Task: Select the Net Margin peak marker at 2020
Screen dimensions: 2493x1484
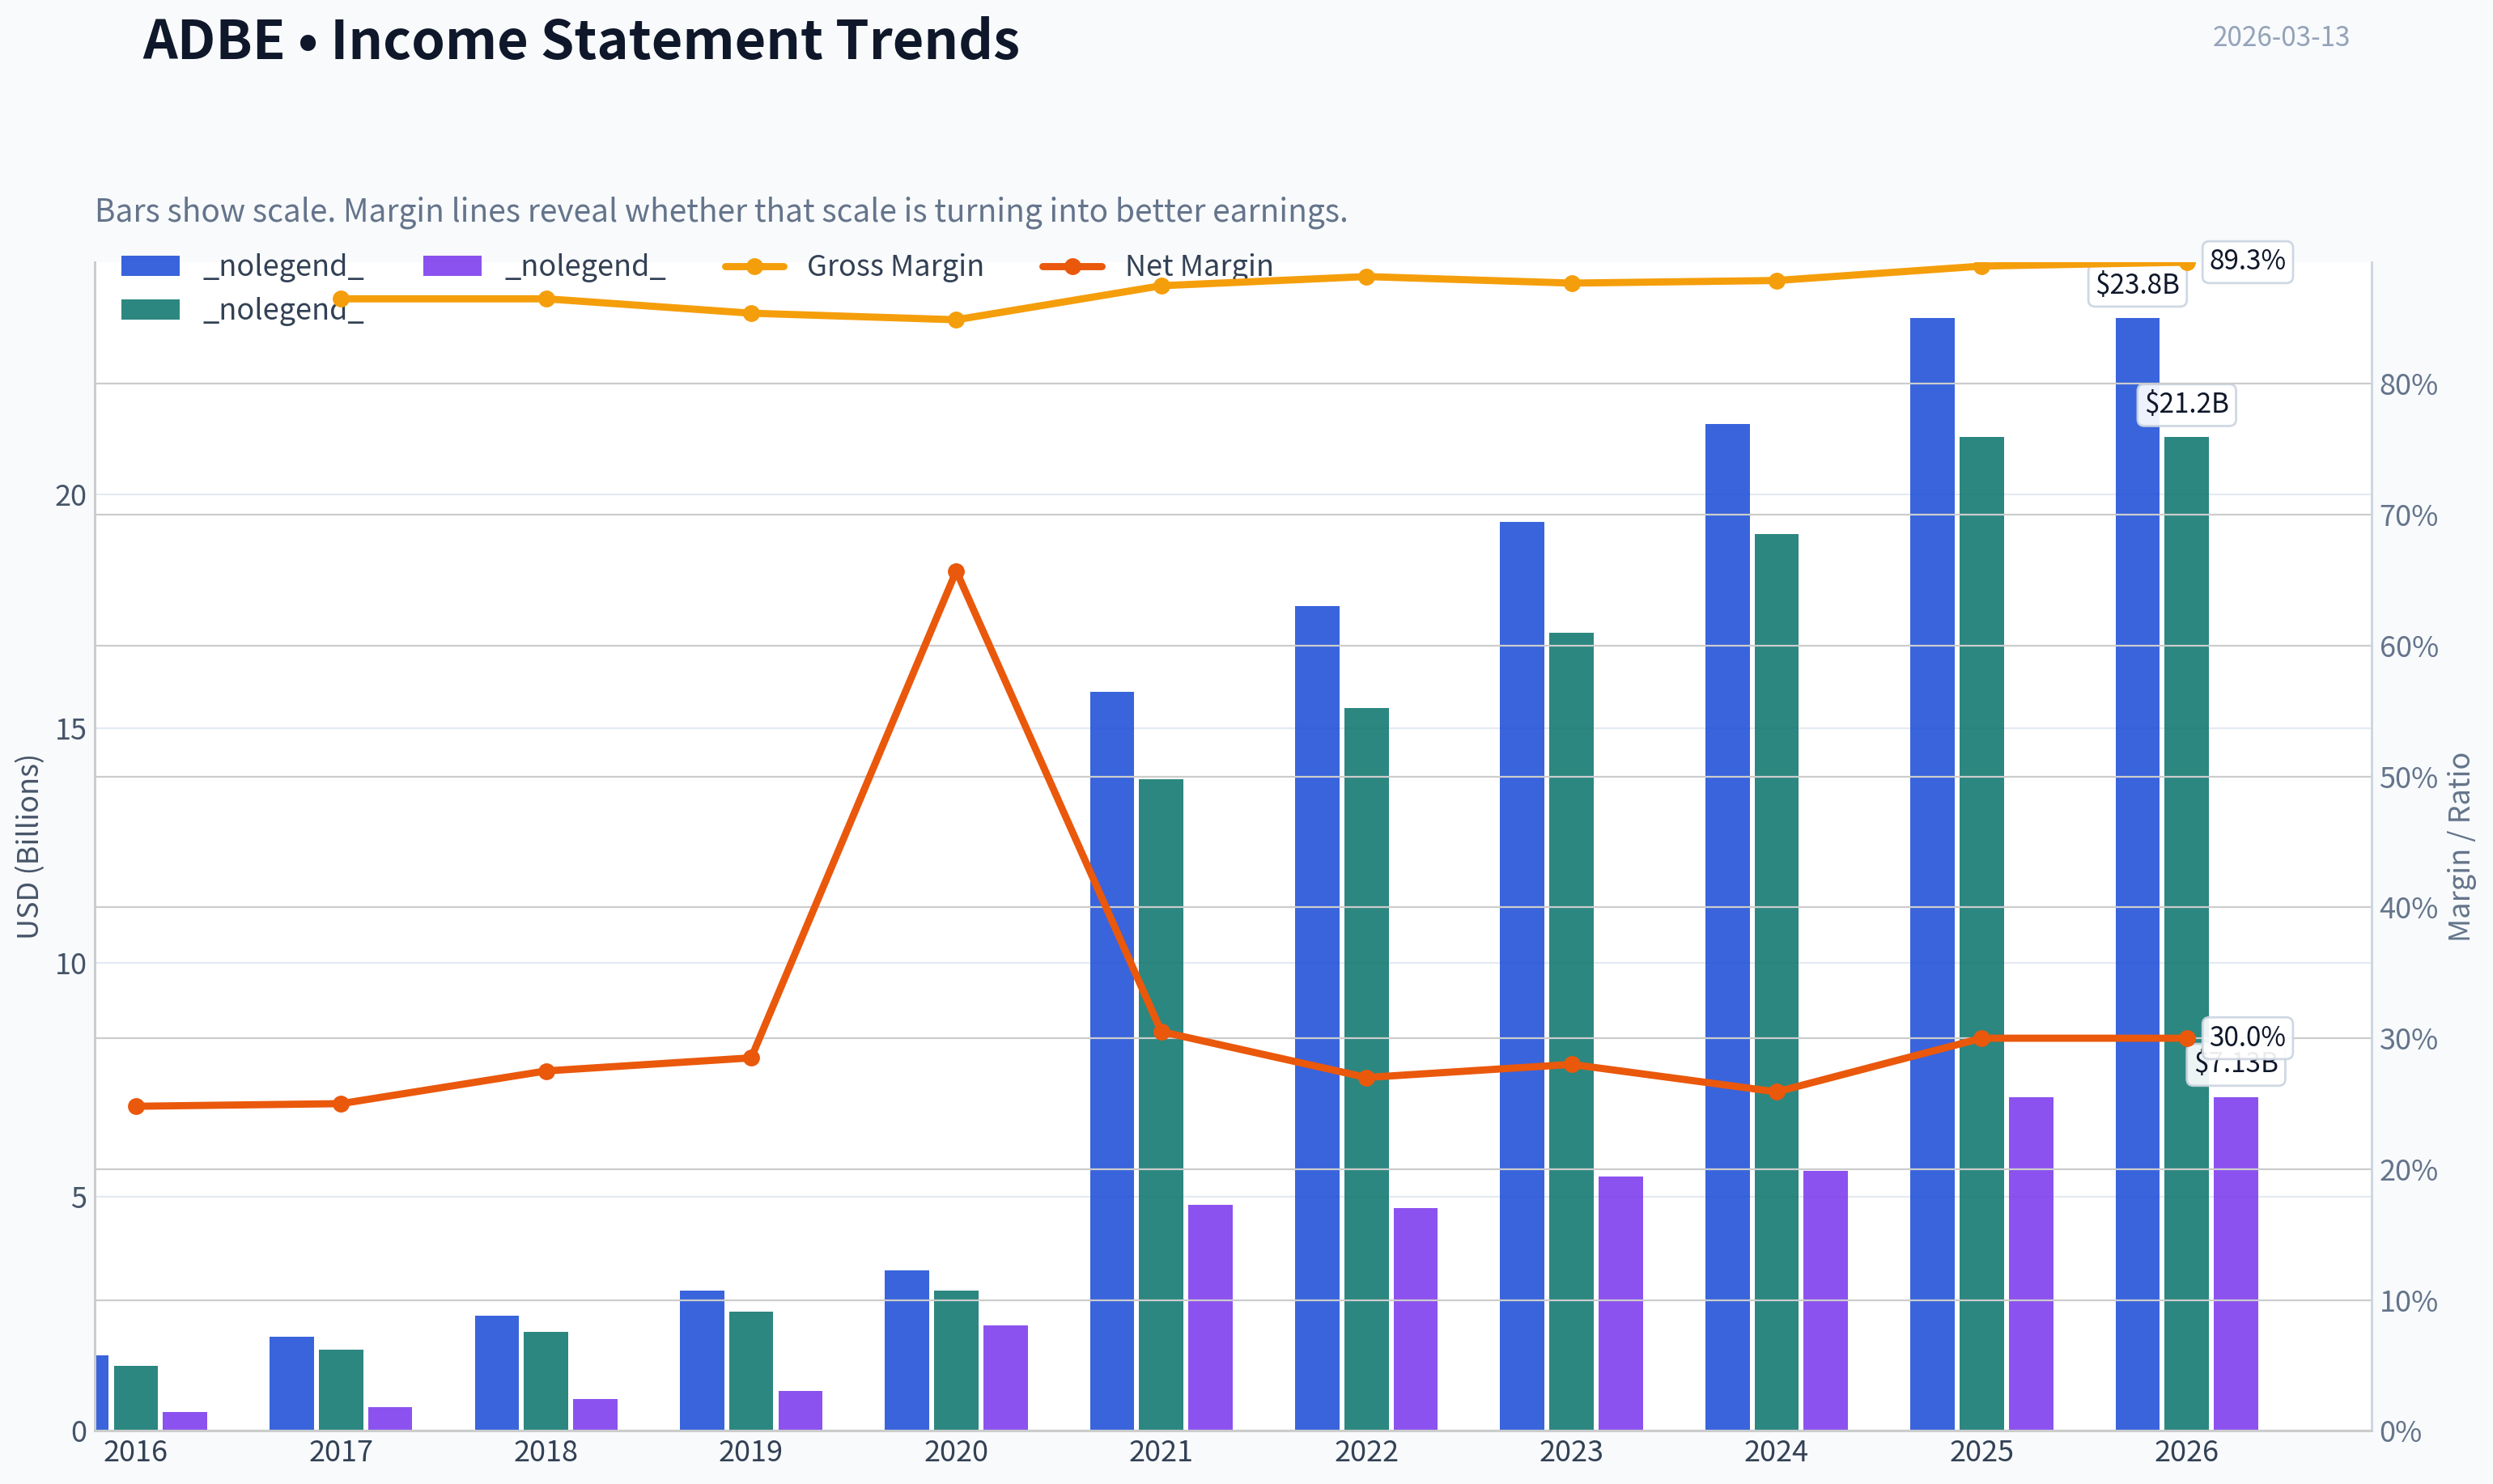Action: (x=956, y=572)
